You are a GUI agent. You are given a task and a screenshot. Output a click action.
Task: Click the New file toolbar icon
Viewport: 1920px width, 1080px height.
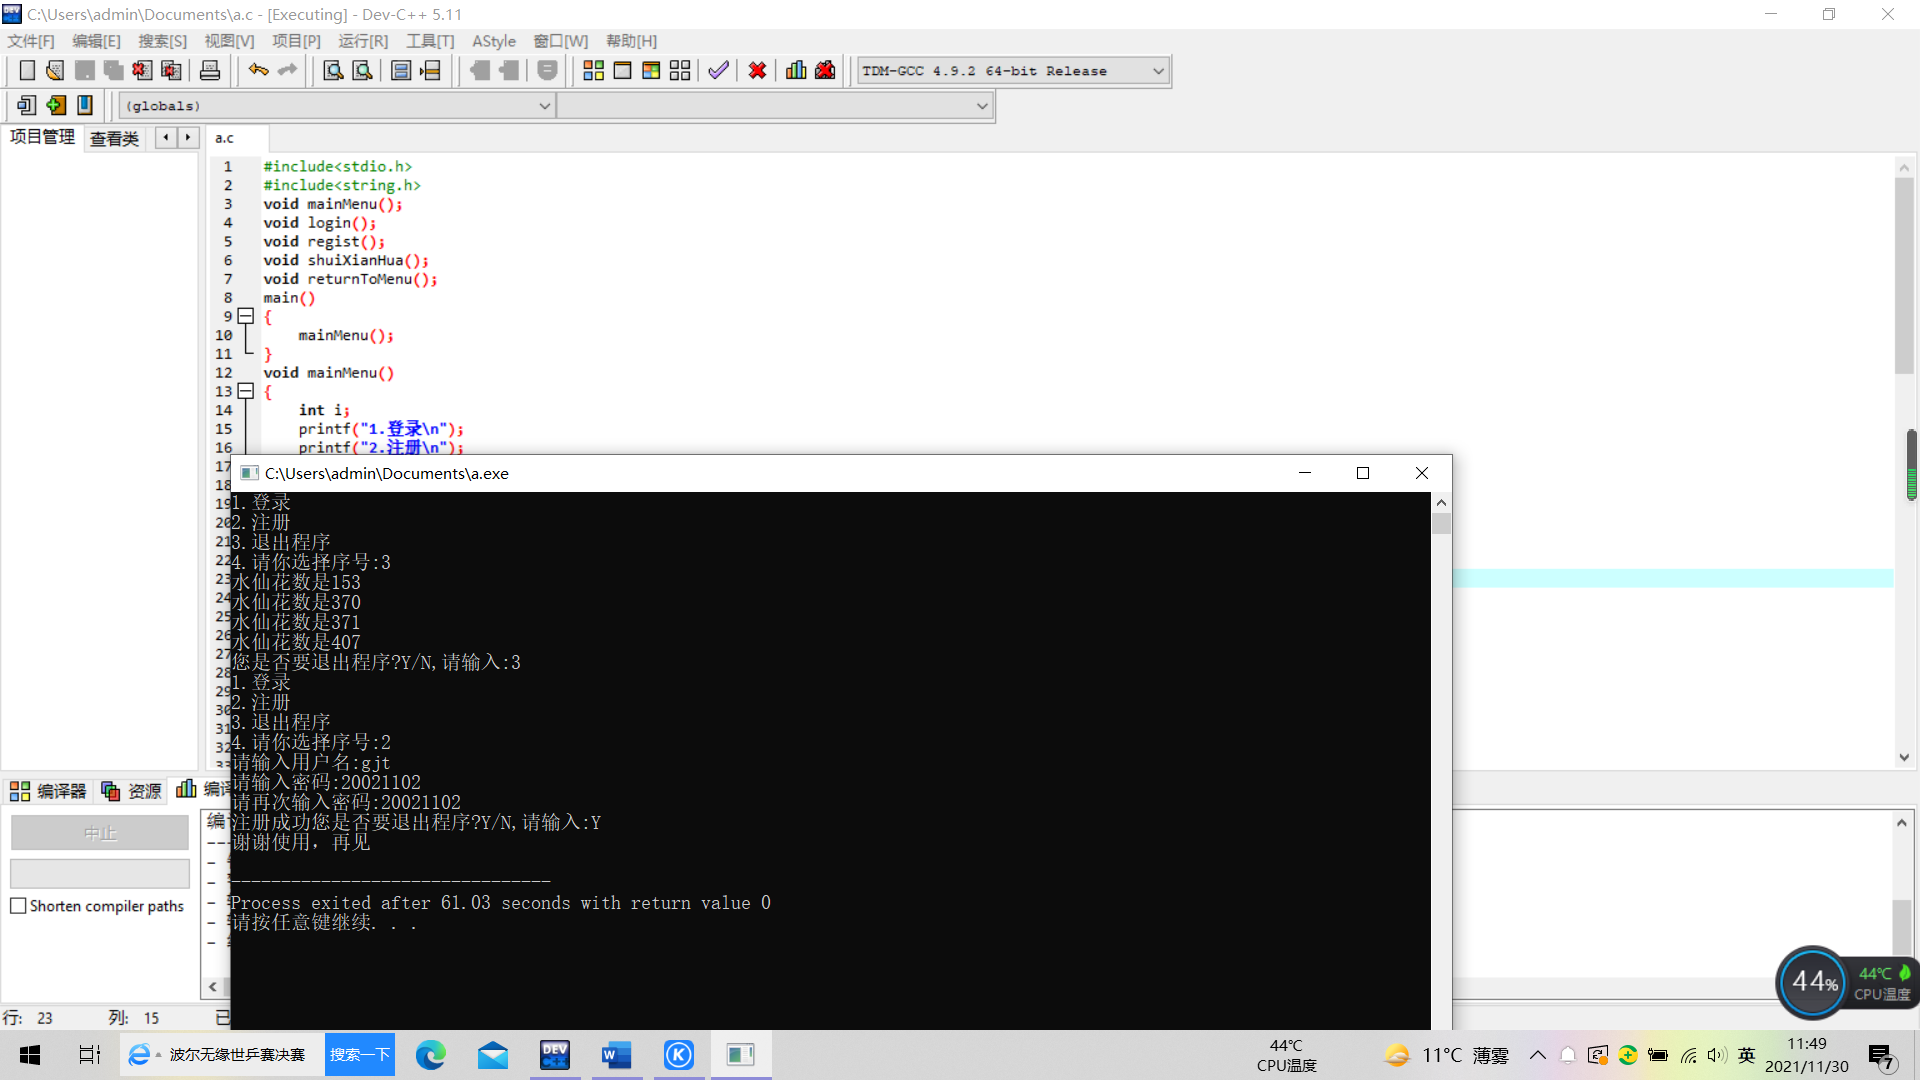(x=27, y=71)
